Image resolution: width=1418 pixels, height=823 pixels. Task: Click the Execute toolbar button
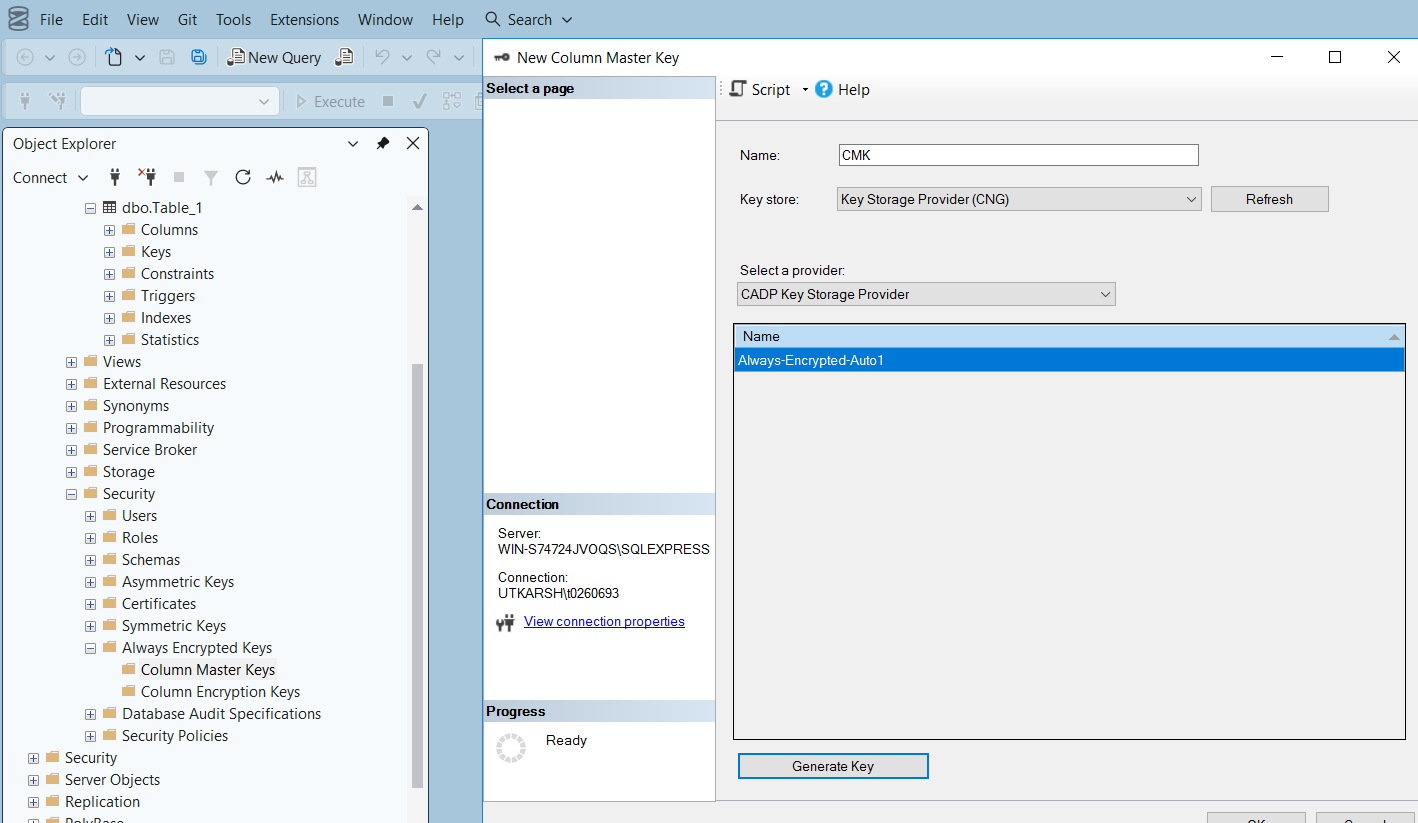tap(330, 101)
